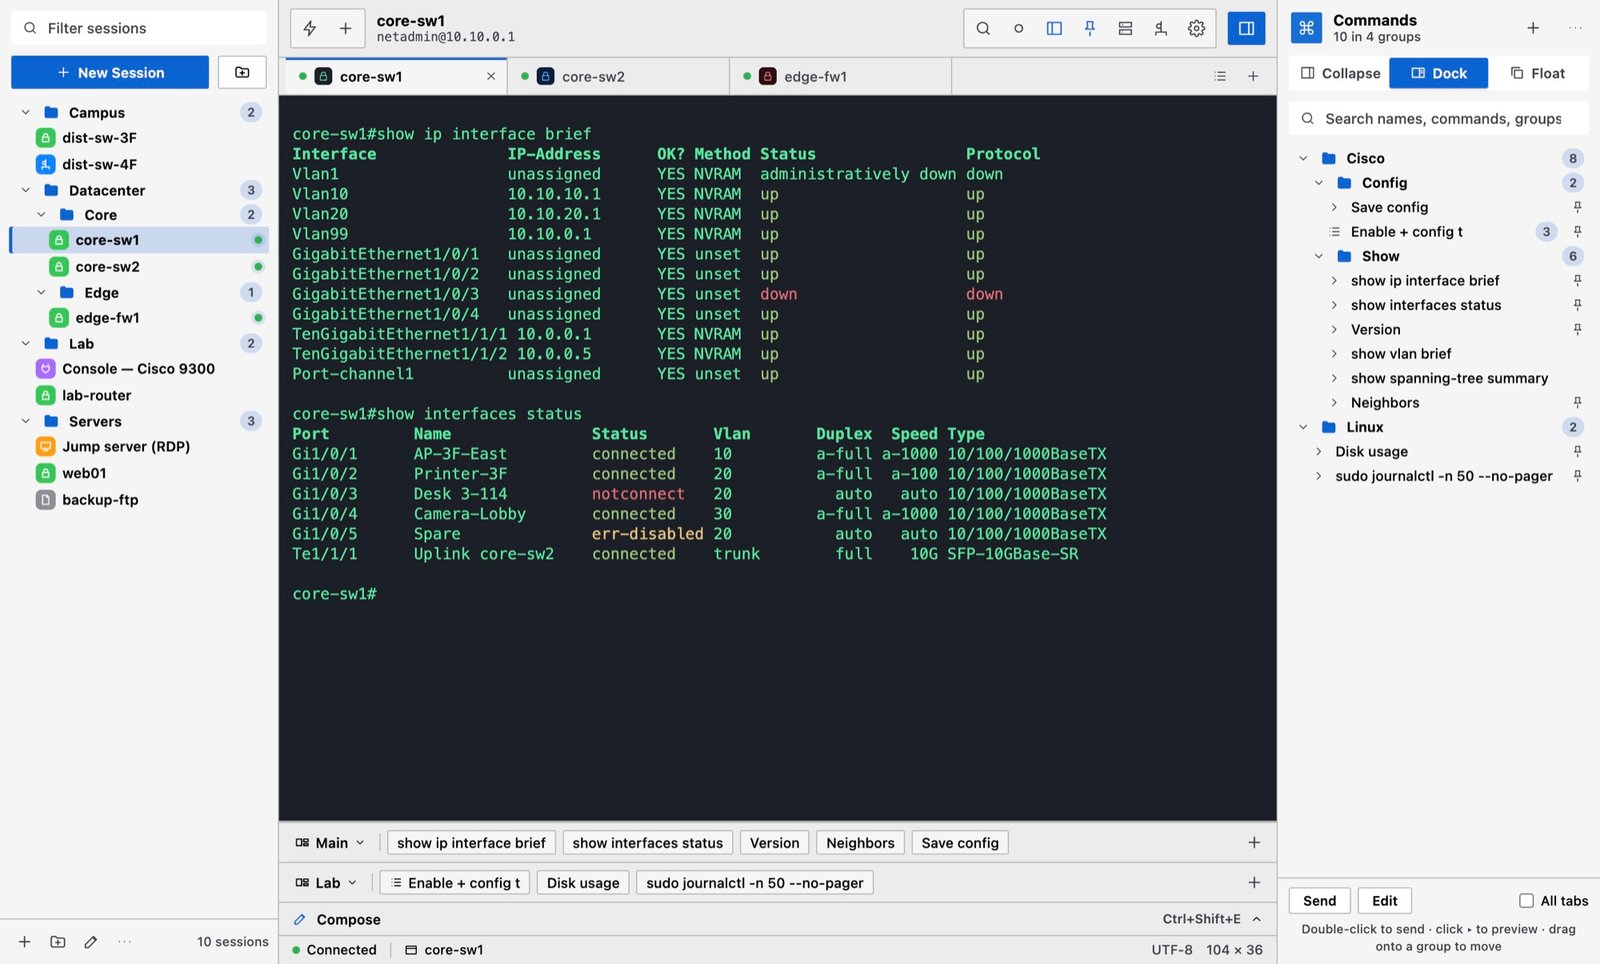Select show spanning-tree summary command
Viewport: 1600px width, 964px height.
point(1449,378)
